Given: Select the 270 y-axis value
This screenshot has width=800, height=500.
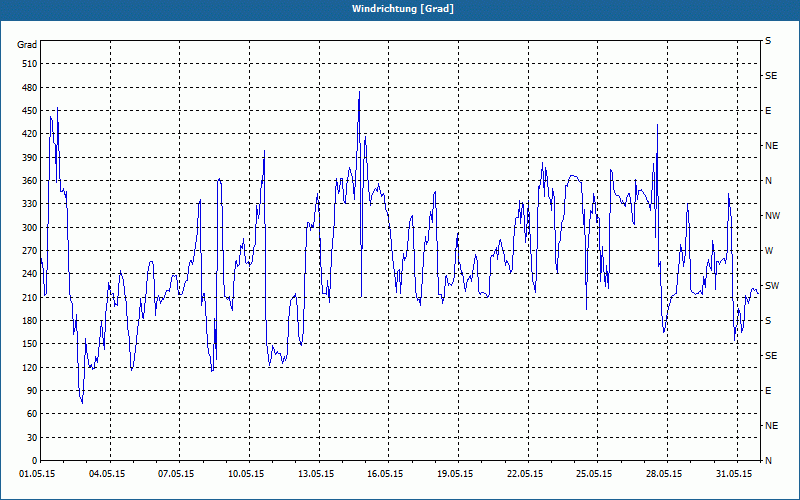Looking at the screenshot, I should [x=29, y=251].
